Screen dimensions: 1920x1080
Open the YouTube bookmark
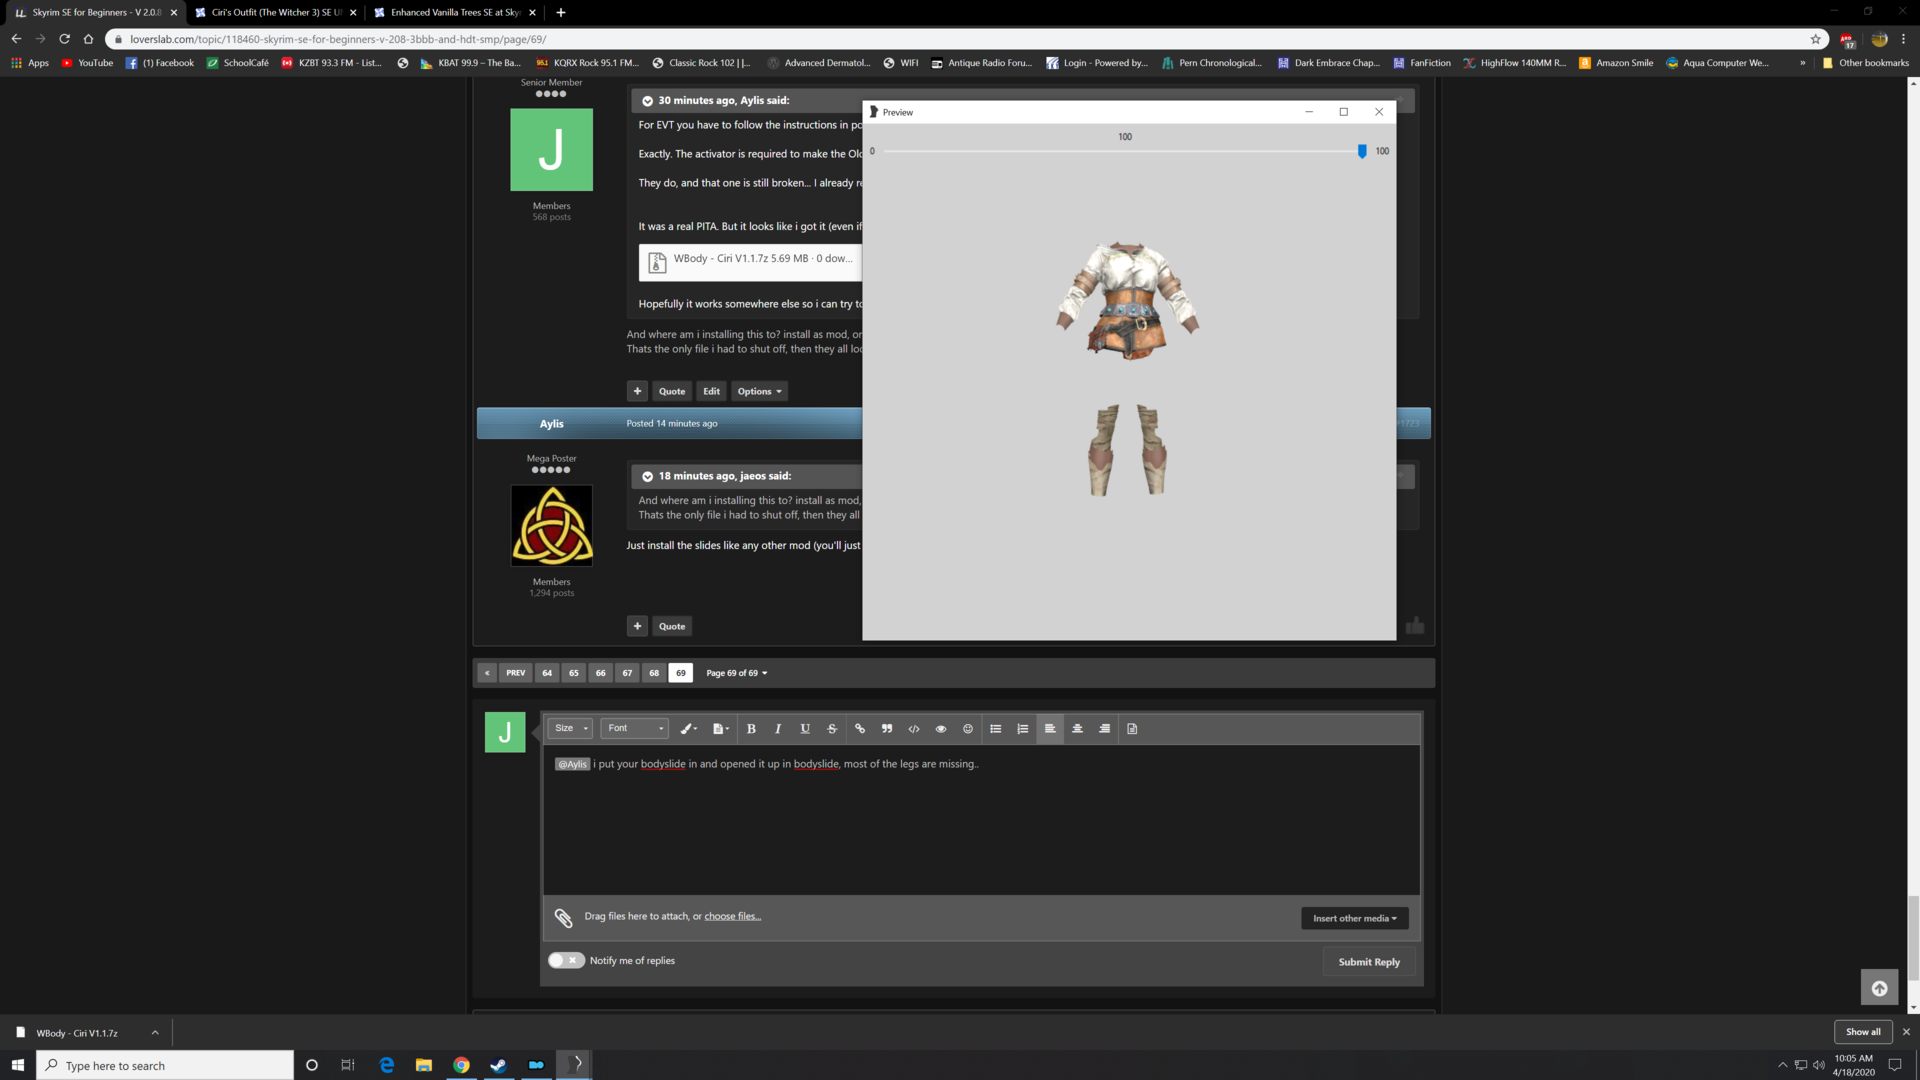point(87,63)
